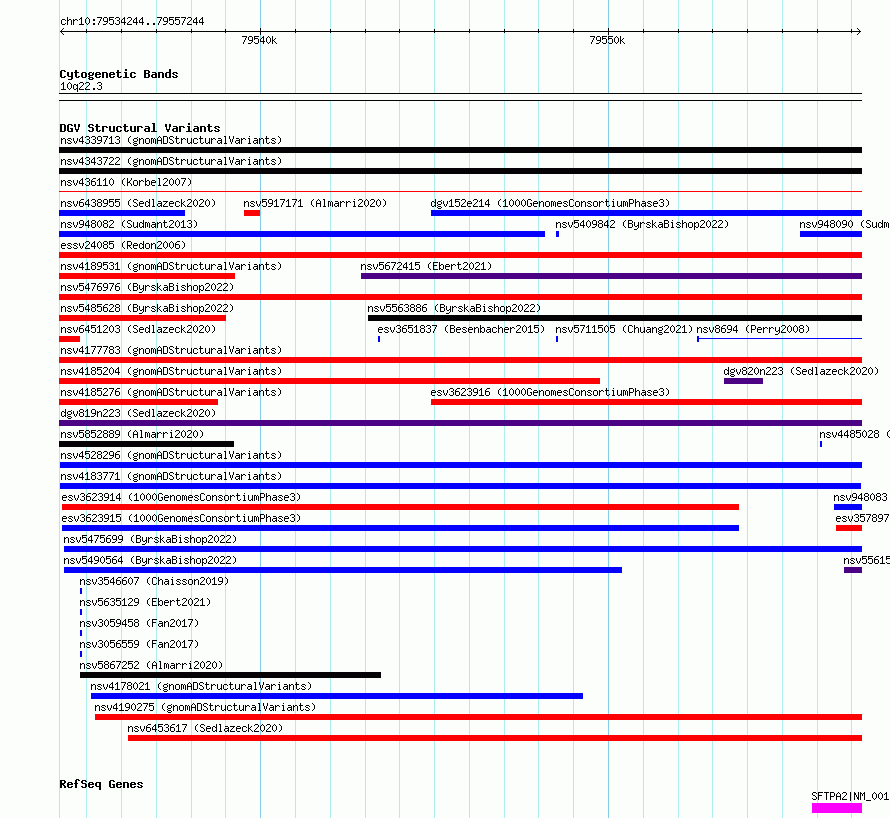This screenshot has width=890, height=818.
Task: Click the nsv5867252 Almarri2020 label
Action: click(151, 665)
